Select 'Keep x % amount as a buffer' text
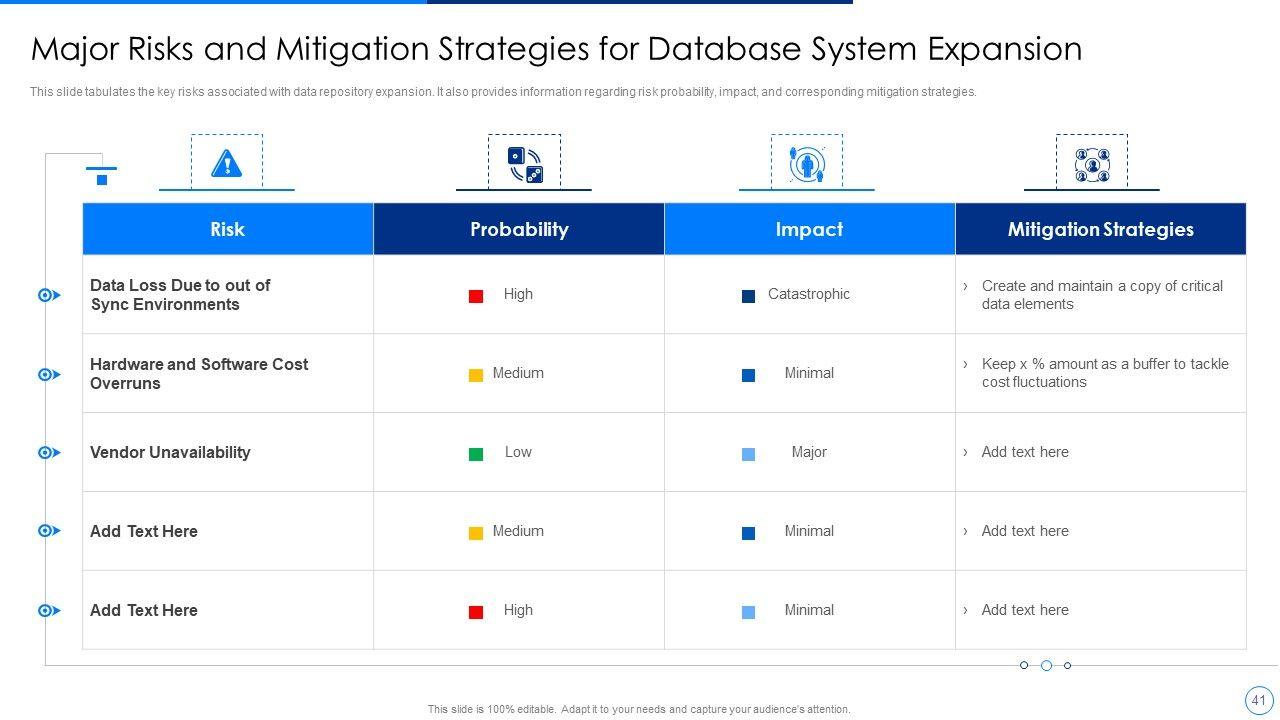The width and height of the screenshot is (1280, 720). pyautogui.click(x=1105, y=373)
